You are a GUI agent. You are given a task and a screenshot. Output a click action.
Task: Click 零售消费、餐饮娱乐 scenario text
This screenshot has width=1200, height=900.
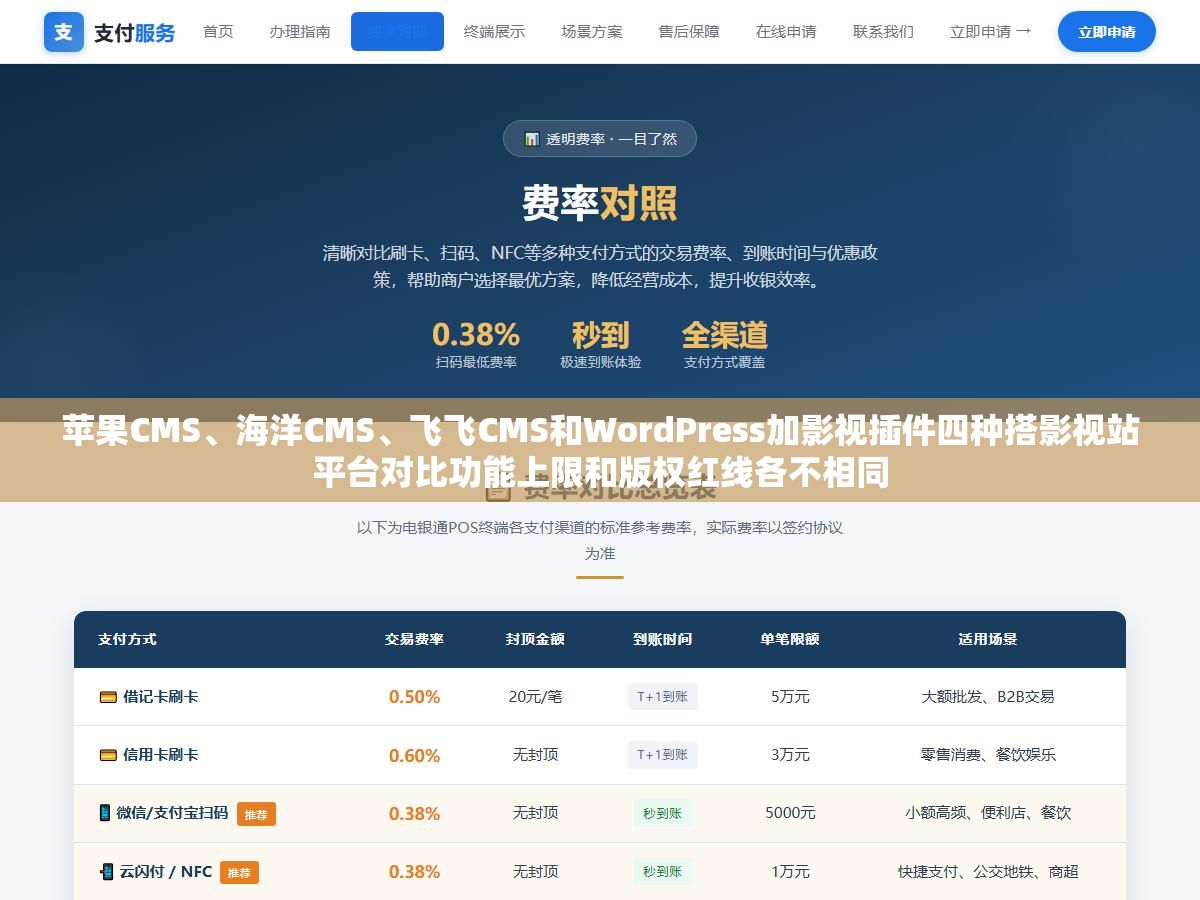[988, 755]
